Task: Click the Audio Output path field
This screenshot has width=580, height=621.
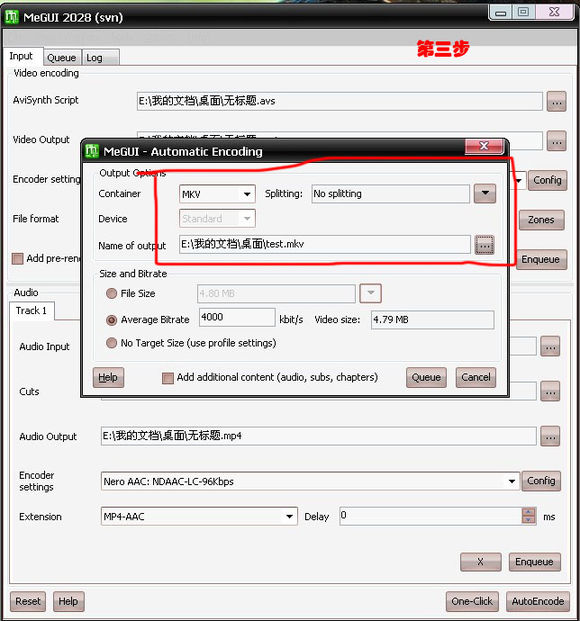Action: tap(319, 436)
